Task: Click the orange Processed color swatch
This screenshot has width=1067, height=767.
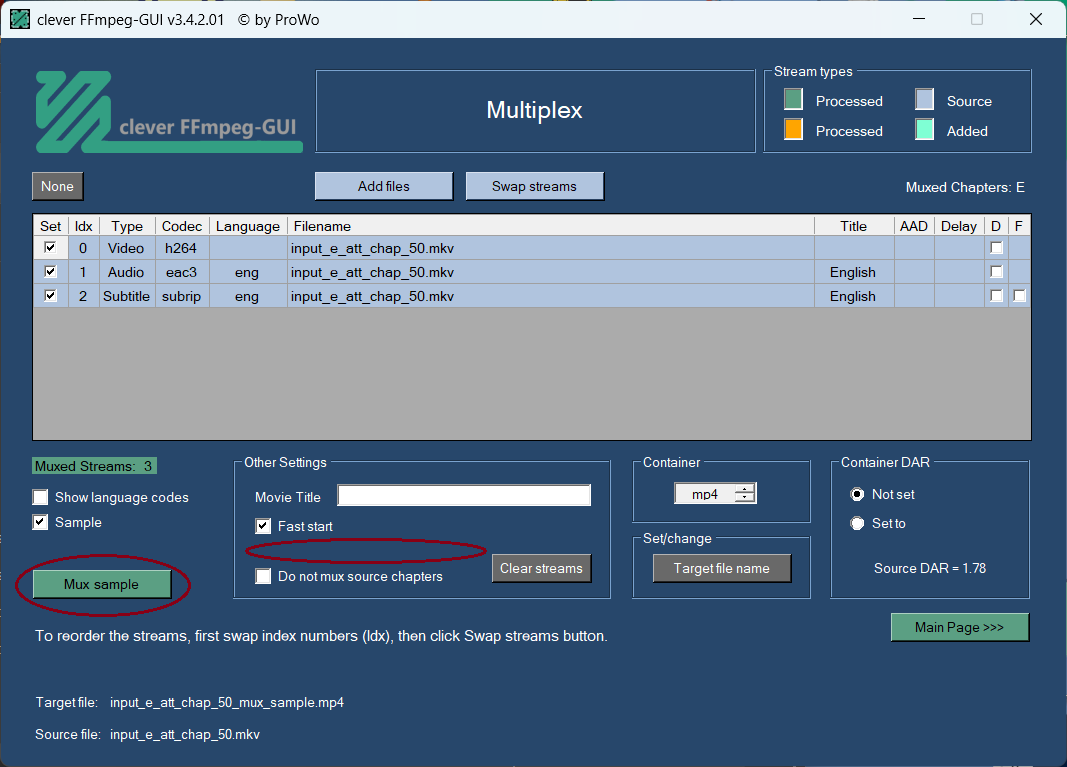Action: (x=793, y=130)
